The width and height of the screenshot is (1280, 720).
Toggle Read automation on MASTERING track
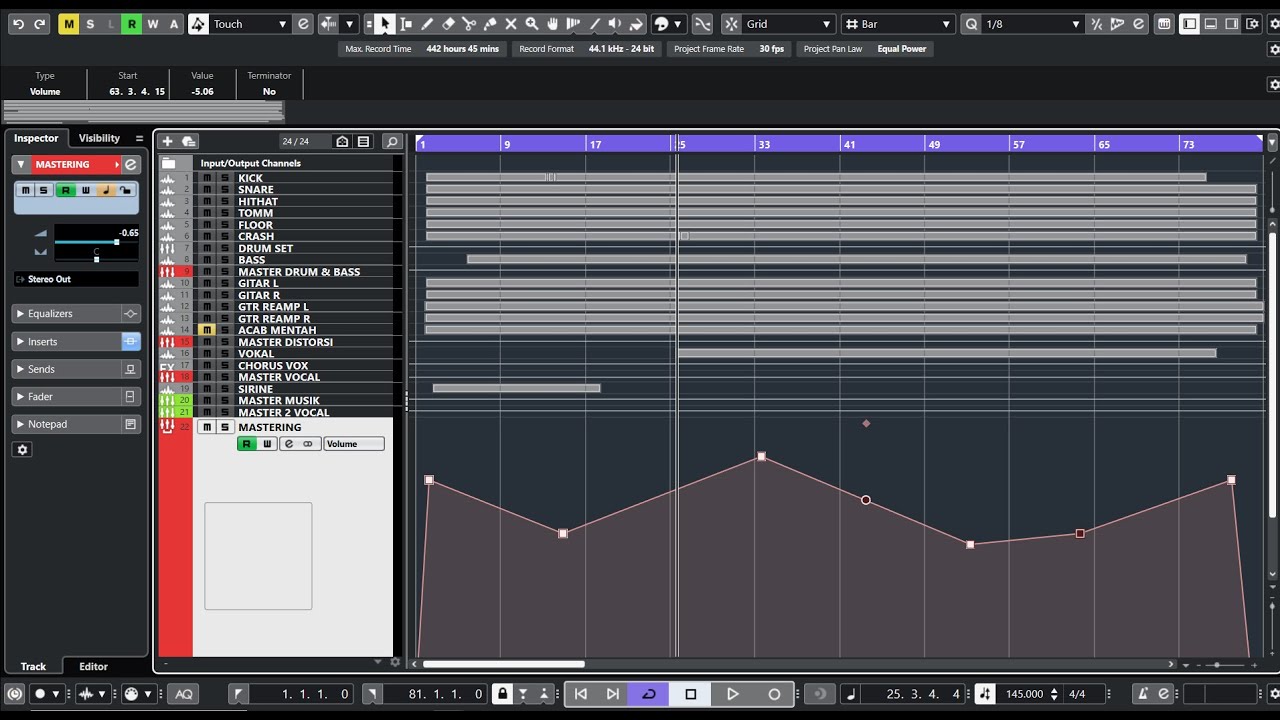click(246, 444)
